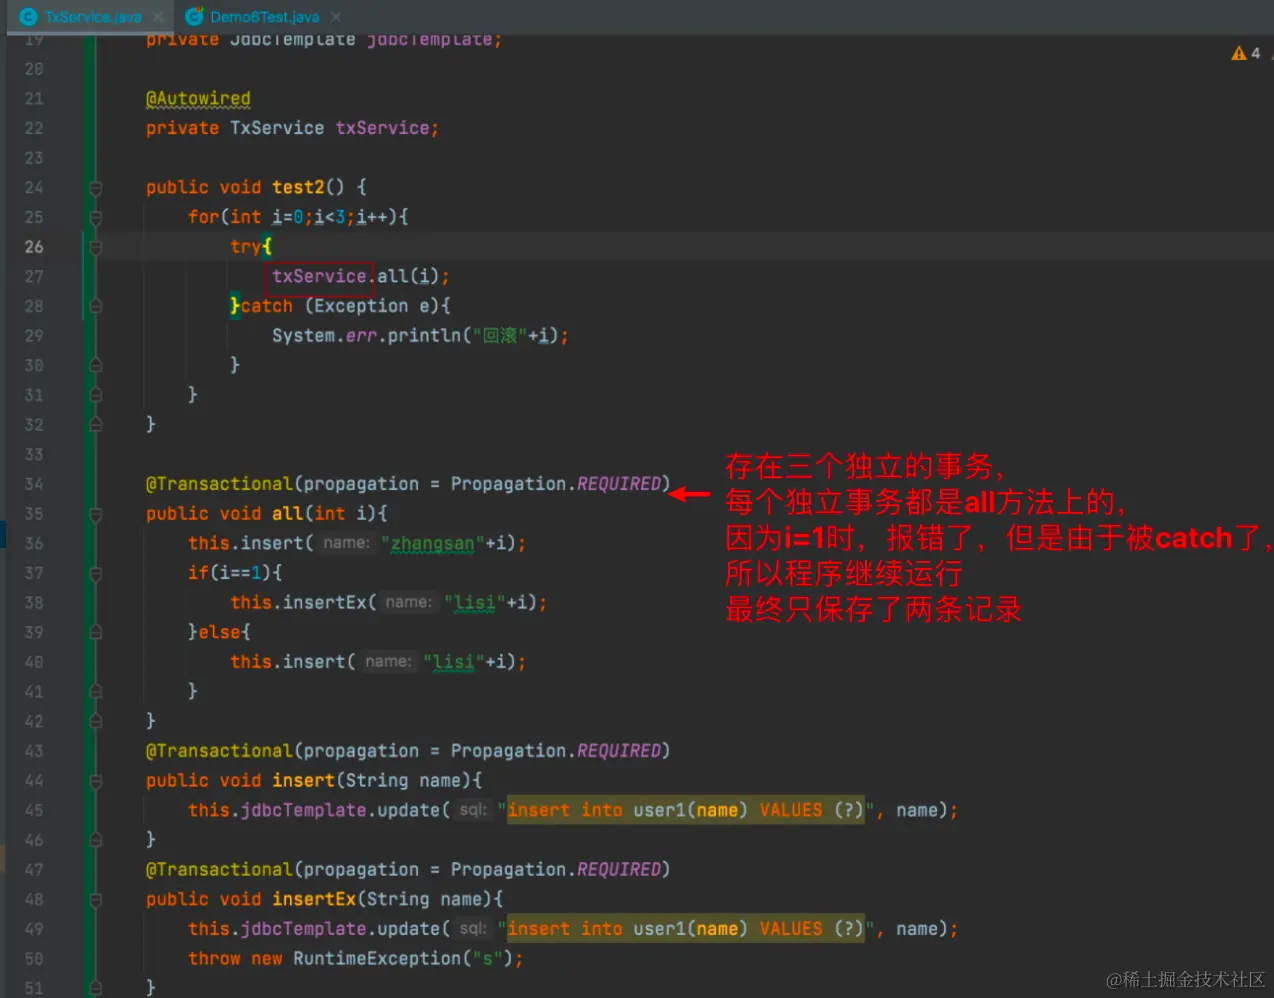Image resolution: width=1274 pixels, height=998 pixels.
Task: Click the test class icon on Demo6Test.java tab
Action: tap(194, 17)
